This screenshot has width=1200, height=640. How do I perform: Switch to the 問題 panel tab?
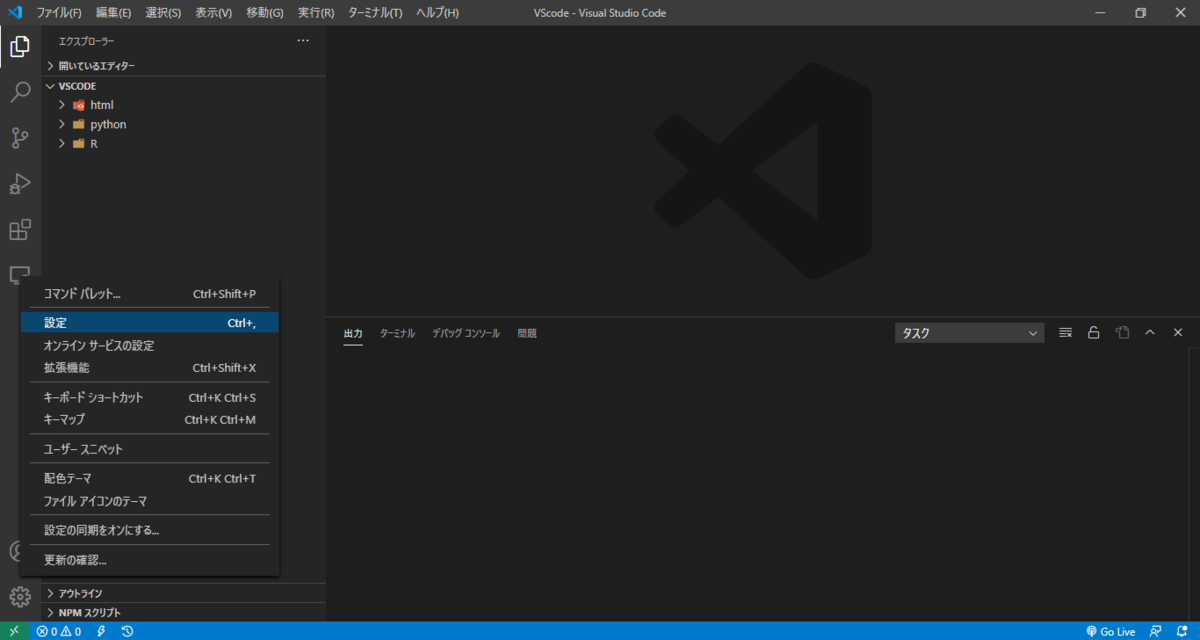pyautogui.click(x=527, y=333)
